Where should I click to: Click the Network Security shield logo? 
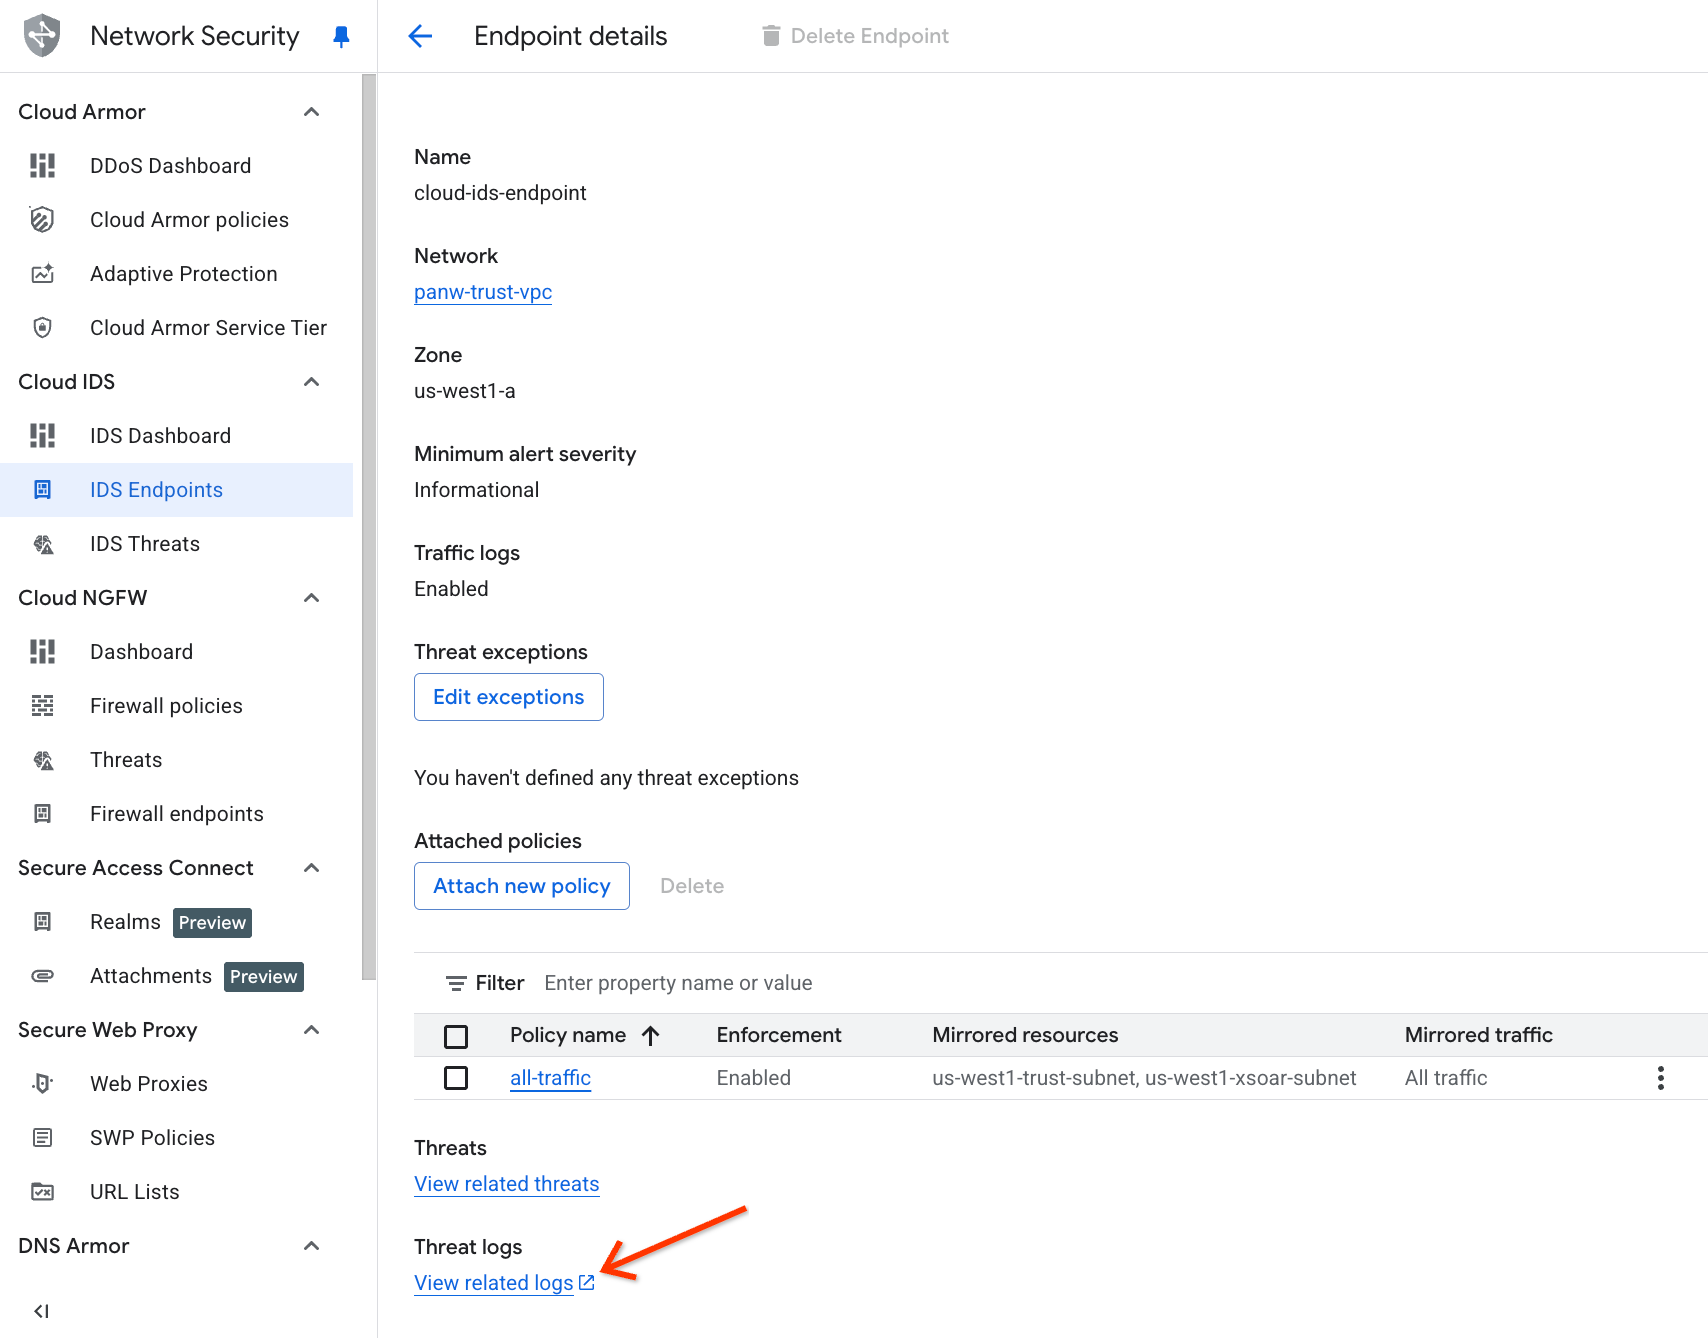coord(42,36)
